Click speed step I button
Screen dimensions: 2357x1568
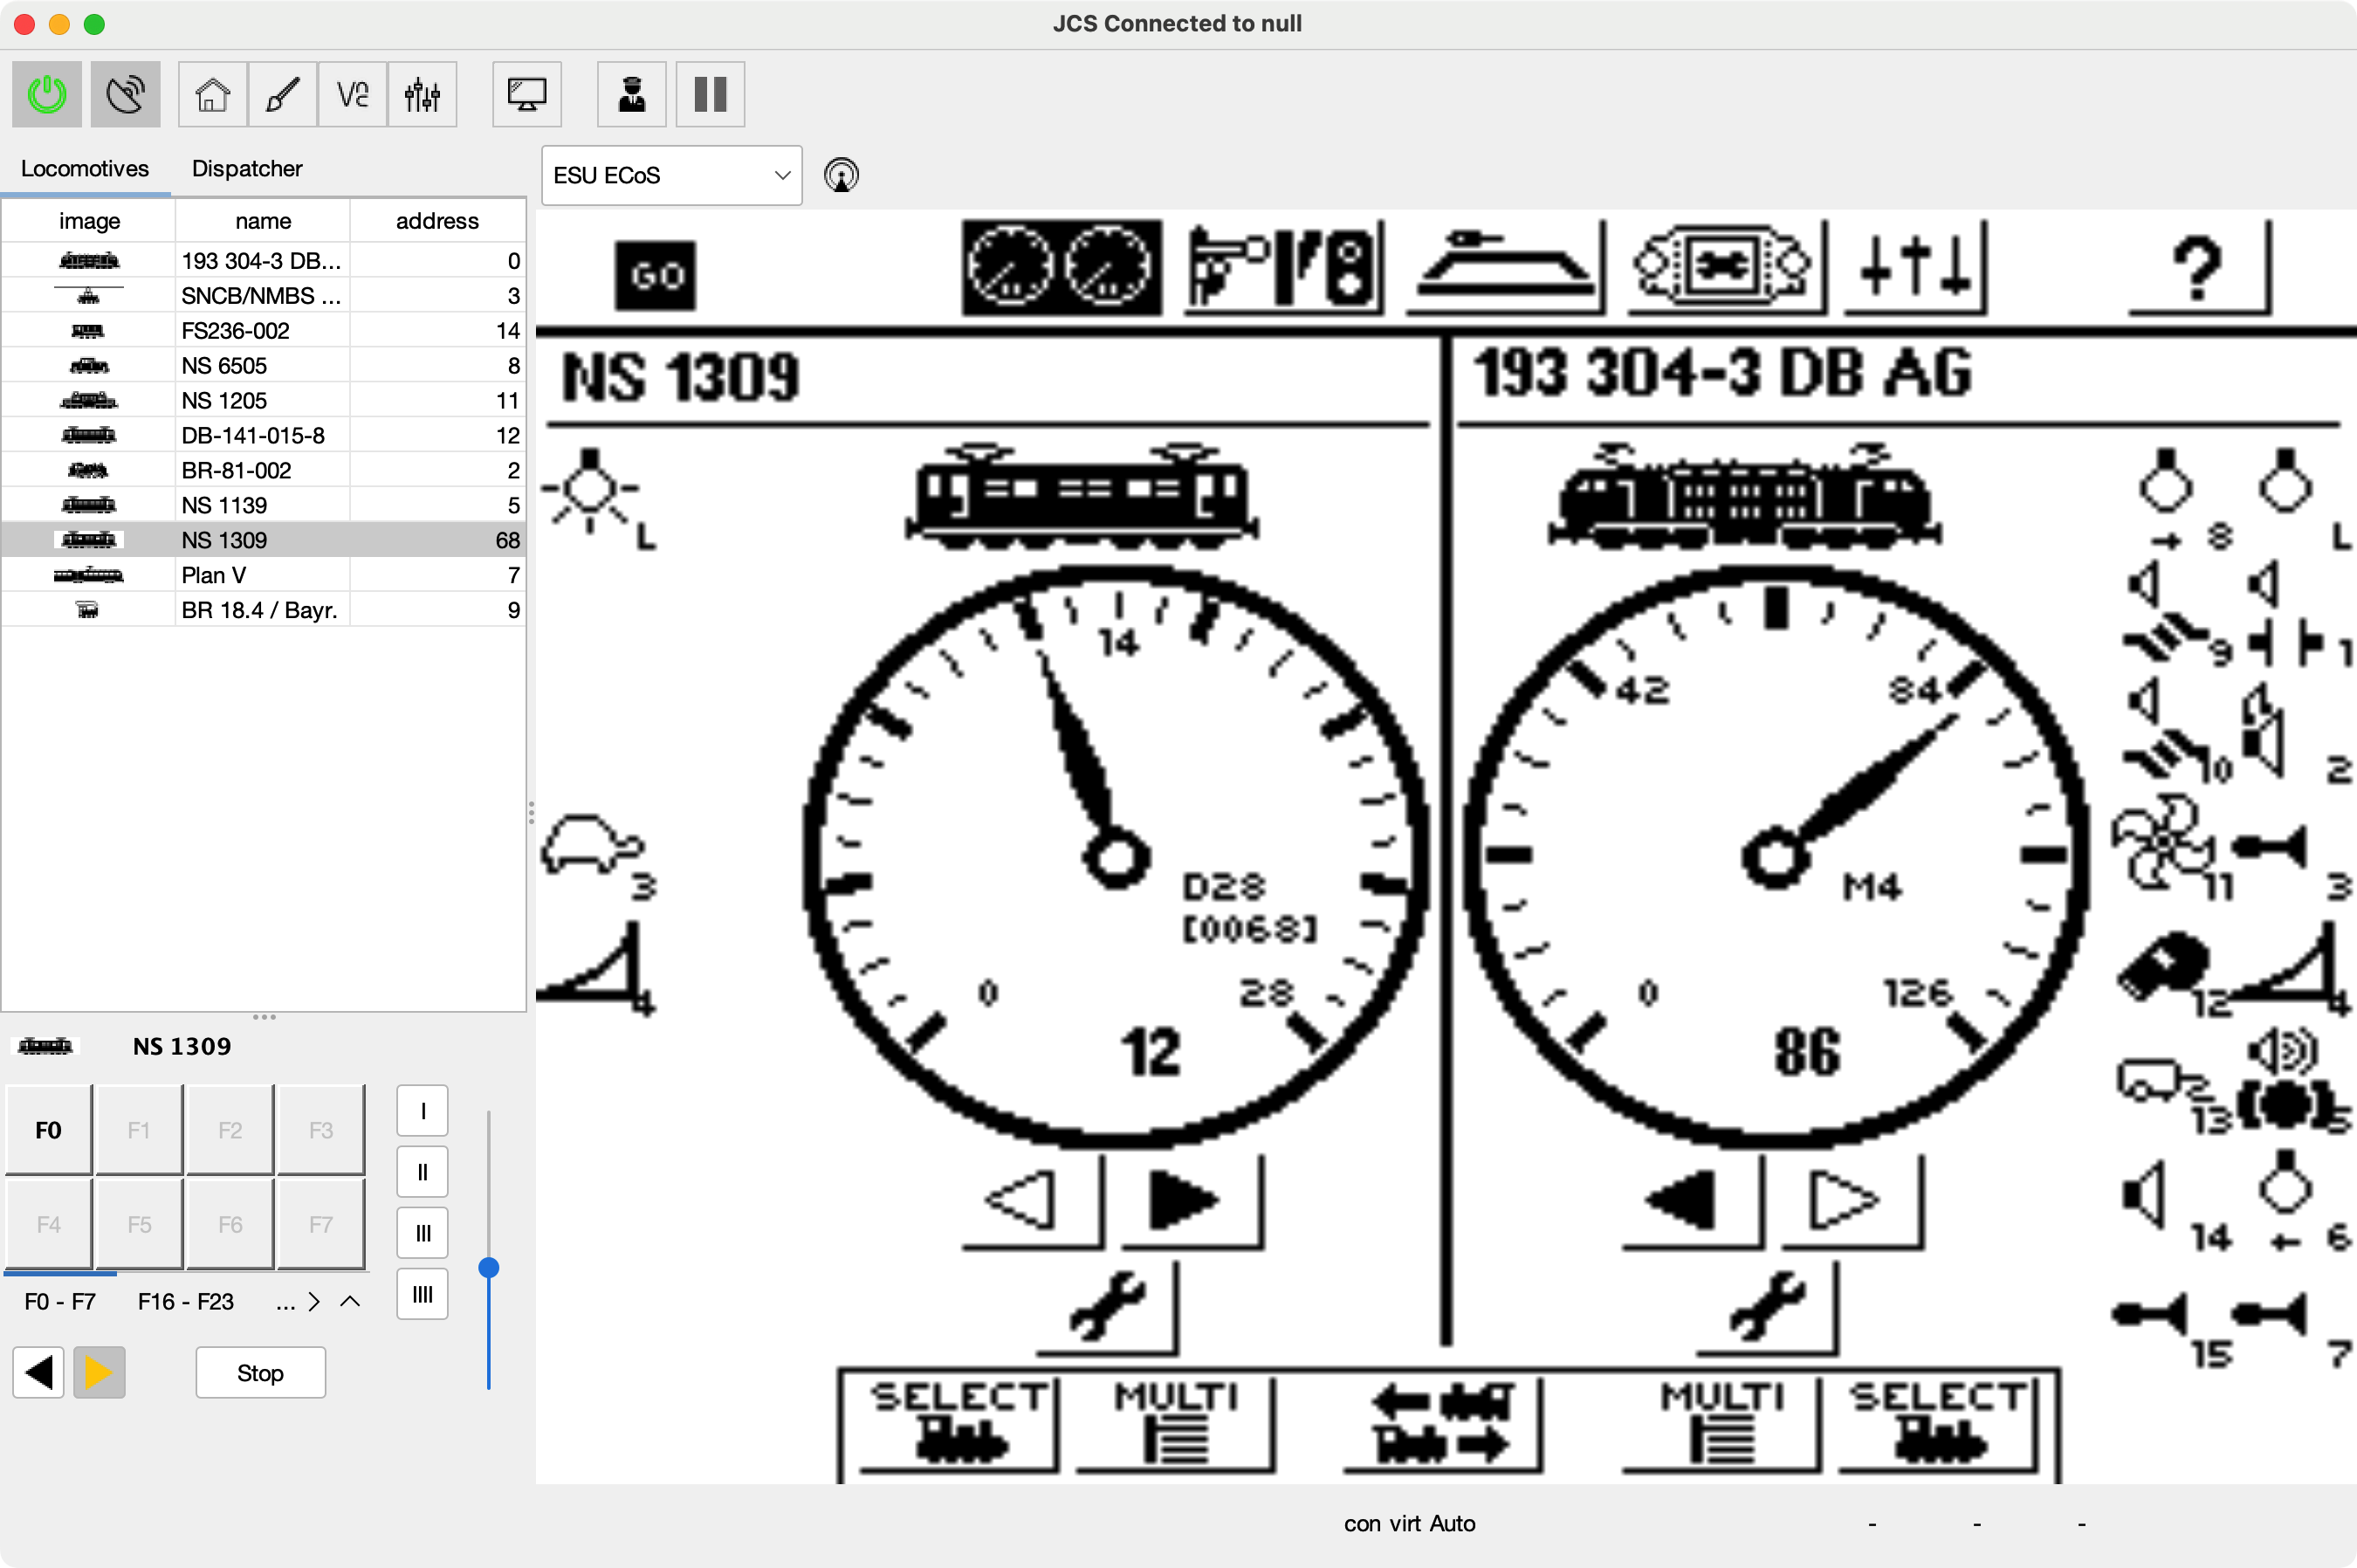pos(423,1110)
